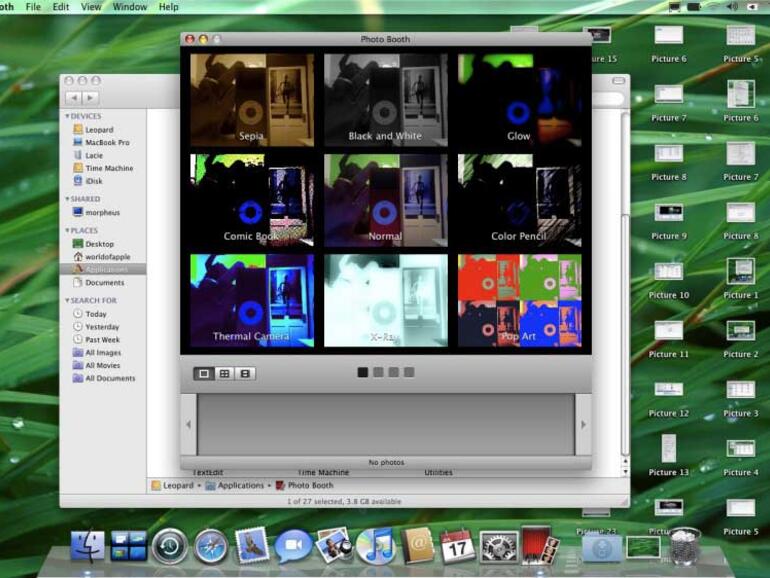Image resolution: width=770 pixels, height=578 pixels.
Task: Open Time Machine in the Dock
Action: (170, 545)
